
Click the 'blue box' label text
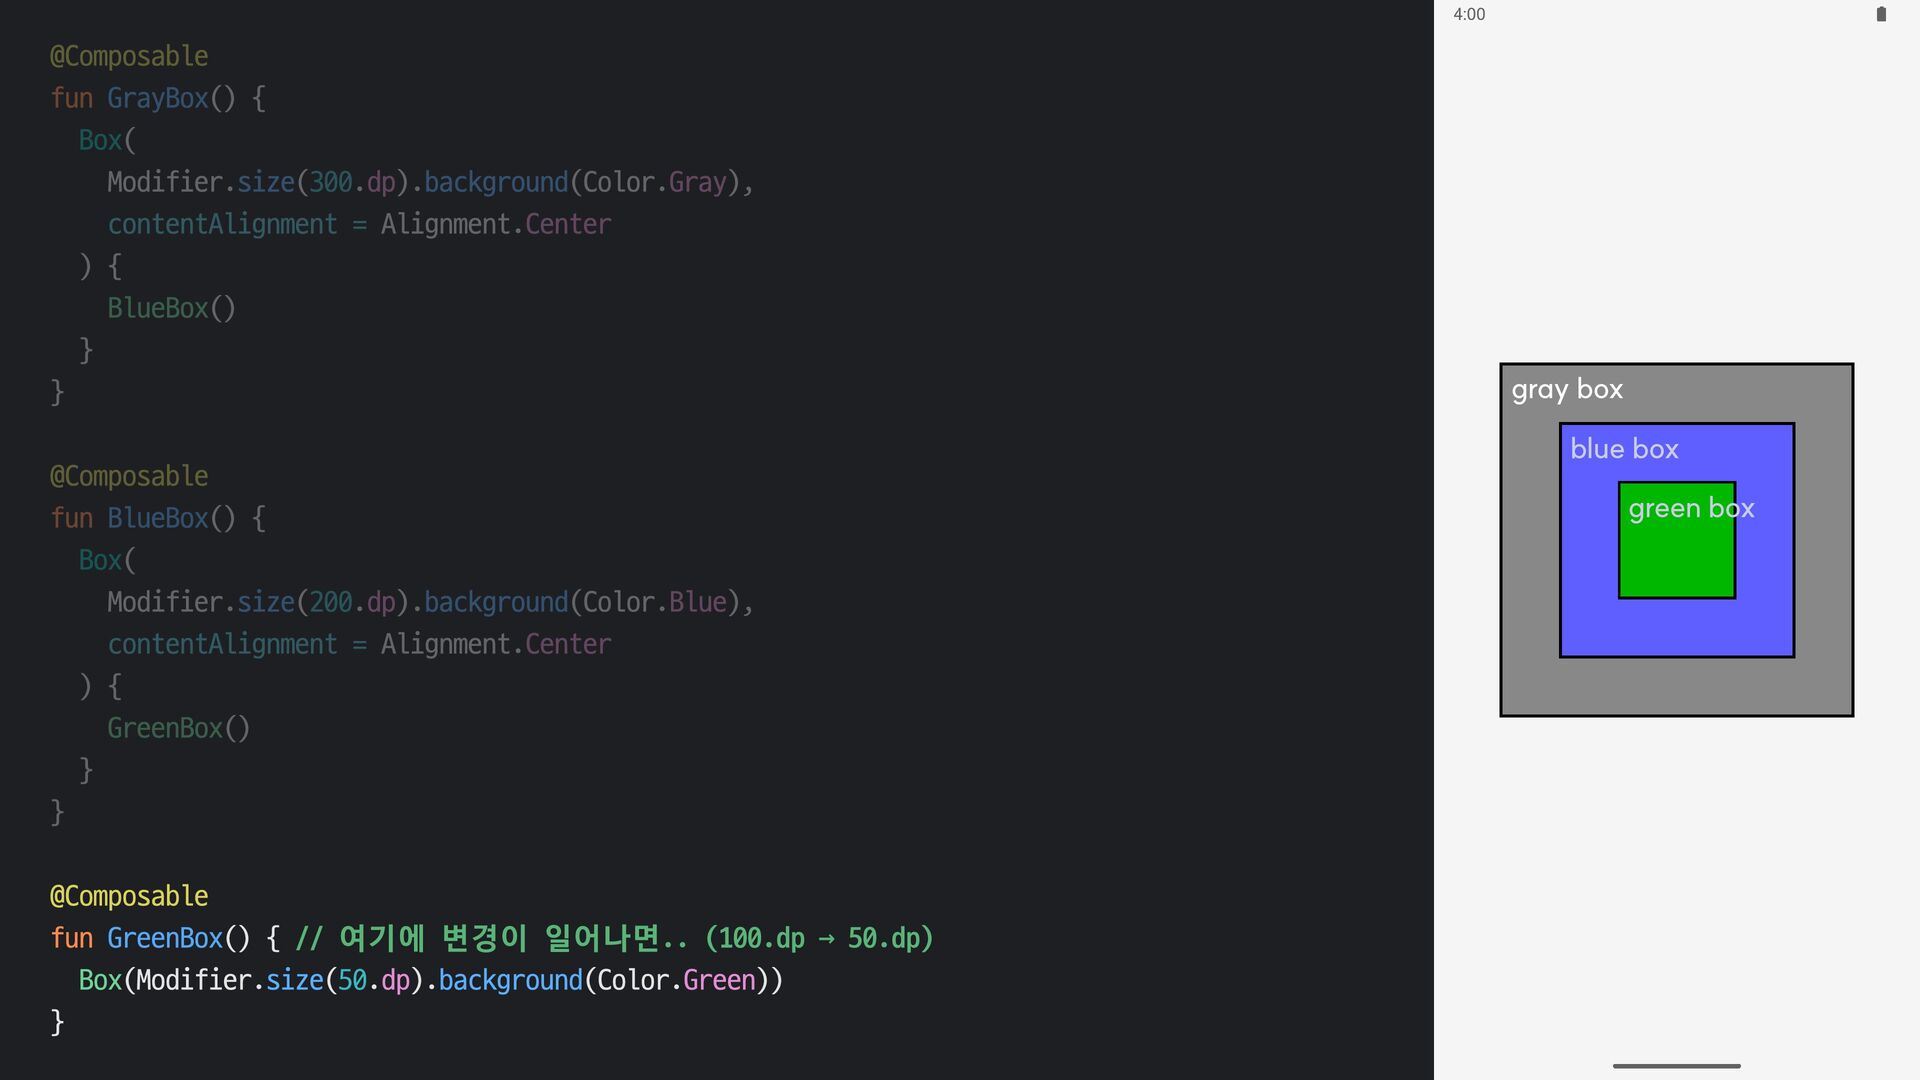pos(1624,449)
